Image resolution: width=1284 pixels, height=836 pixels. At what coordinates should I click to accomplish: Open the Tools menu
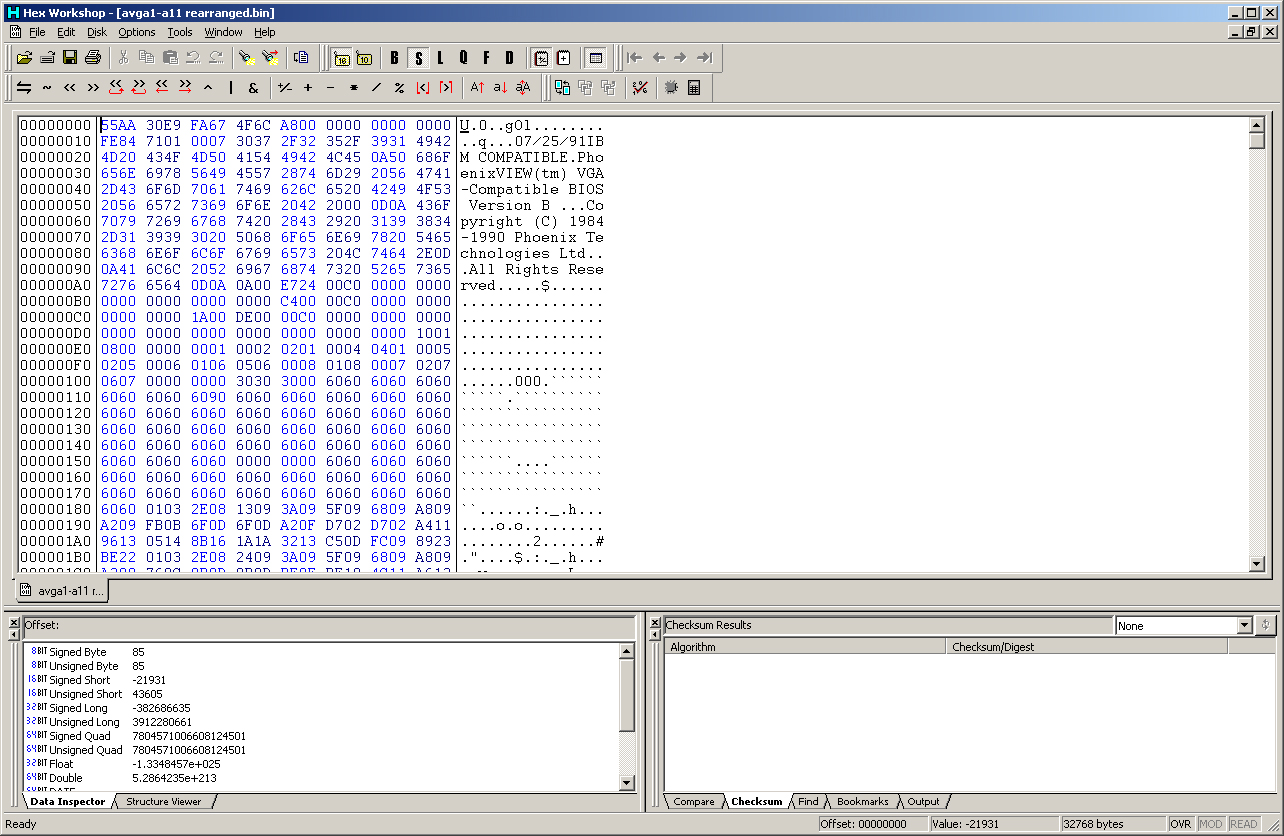(x=179, y=32)
